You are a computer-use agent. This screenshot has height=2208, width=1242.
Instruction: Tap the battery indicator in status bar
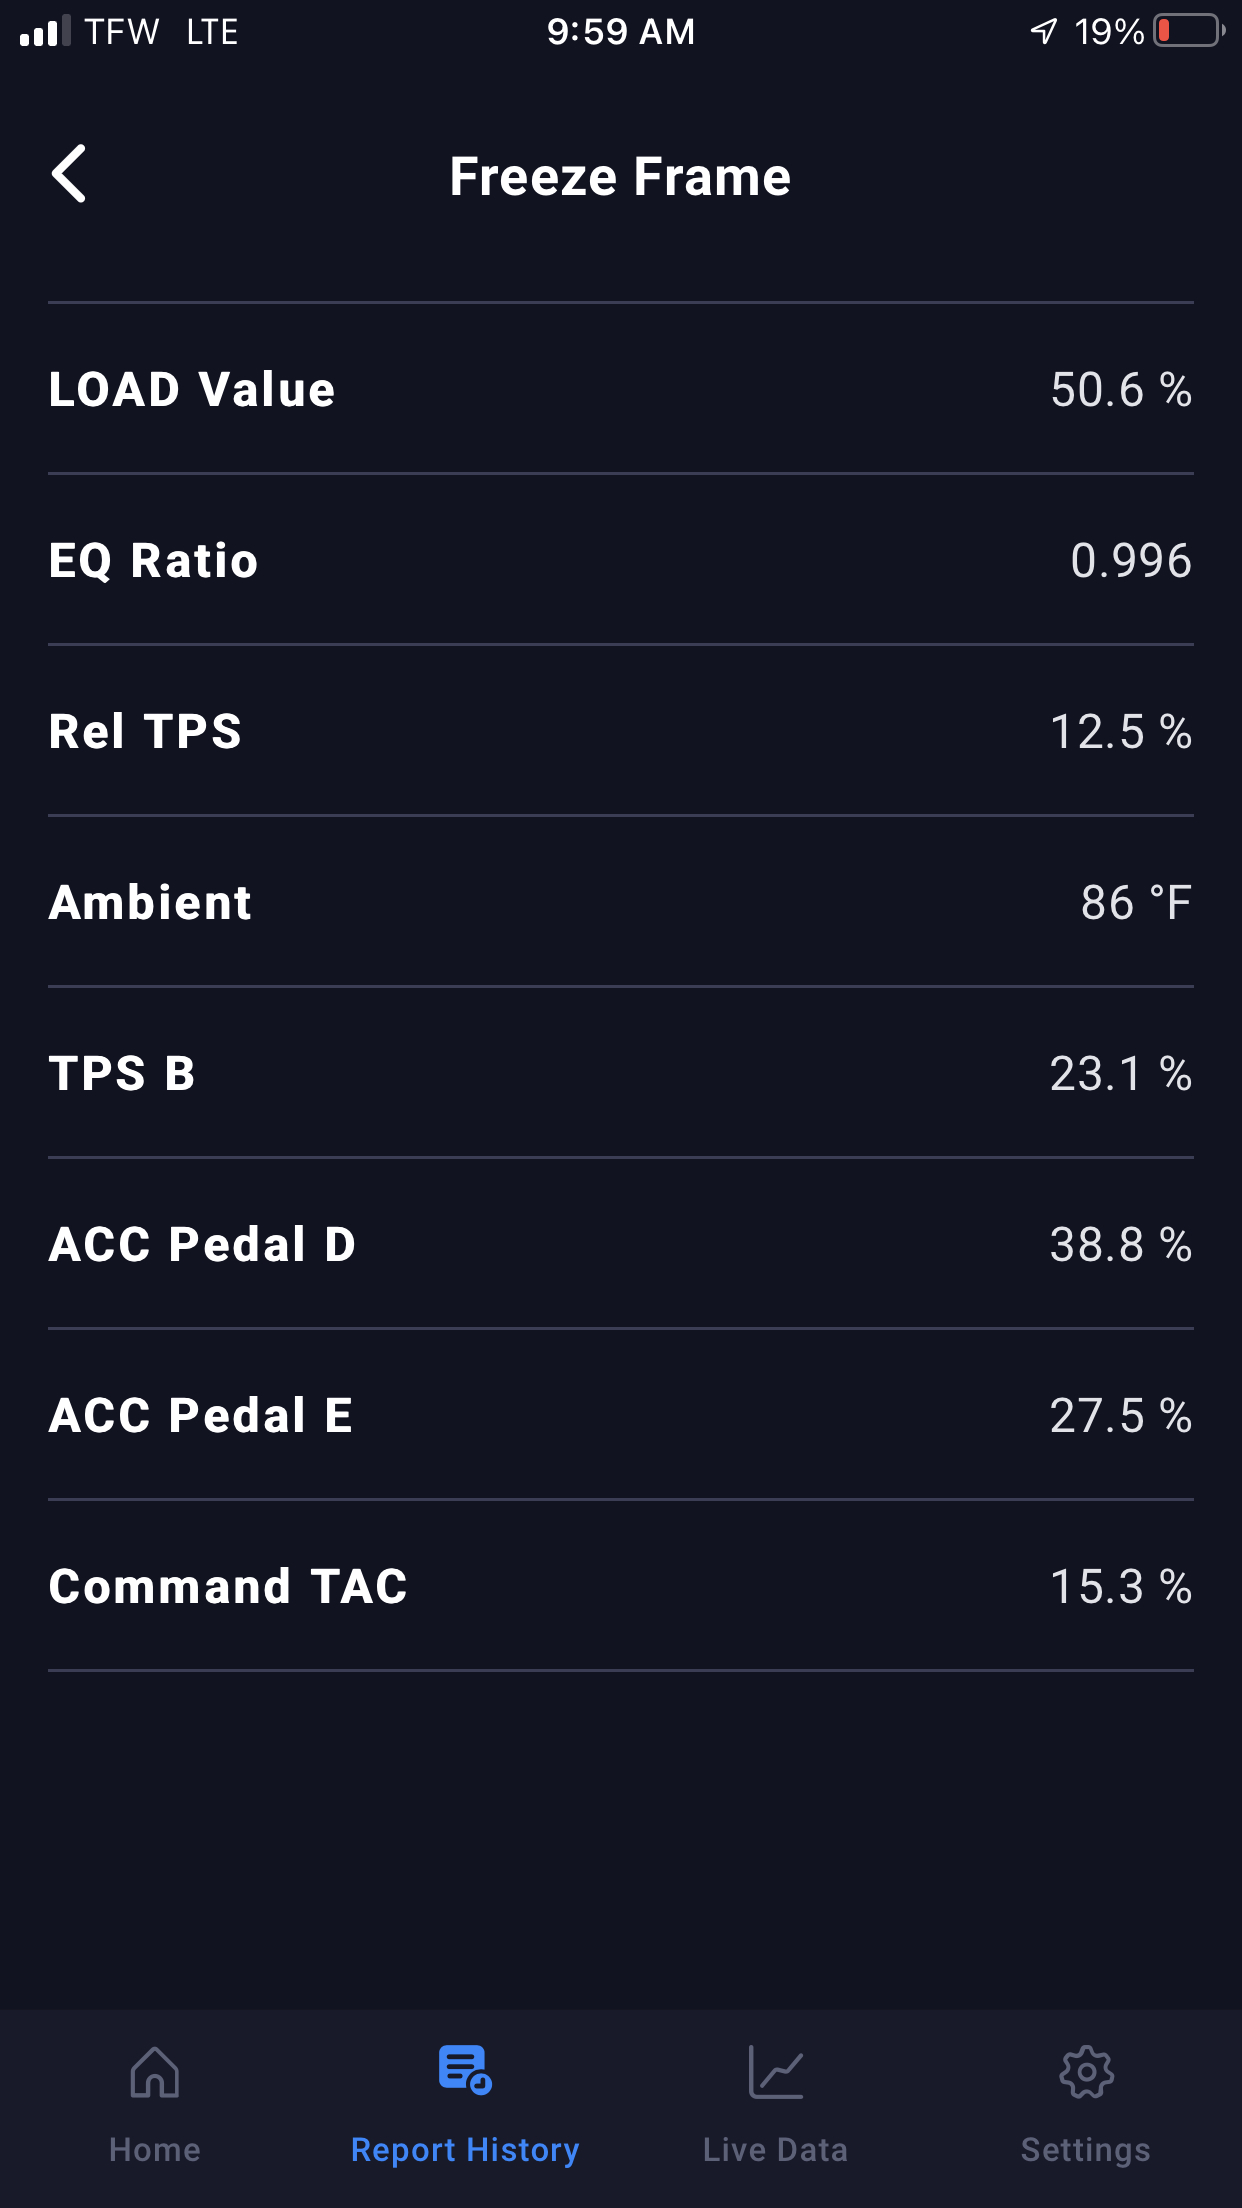pos(1188,31)
